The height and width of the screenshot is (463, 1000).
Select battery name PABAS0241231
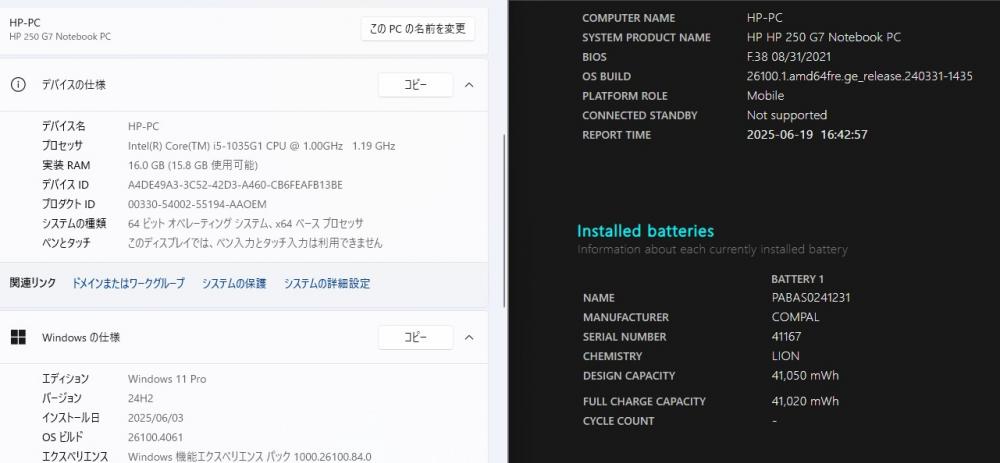811,298
